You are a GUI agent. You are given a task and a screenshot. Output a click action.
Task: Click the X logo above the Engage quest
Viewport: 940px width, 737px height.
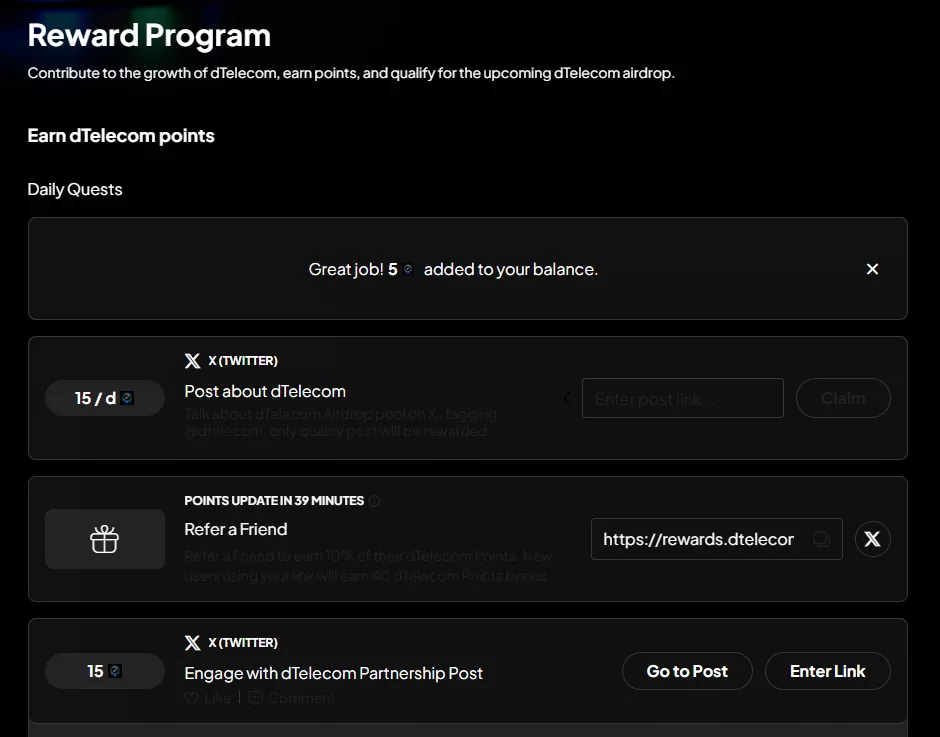coord(193,643)
